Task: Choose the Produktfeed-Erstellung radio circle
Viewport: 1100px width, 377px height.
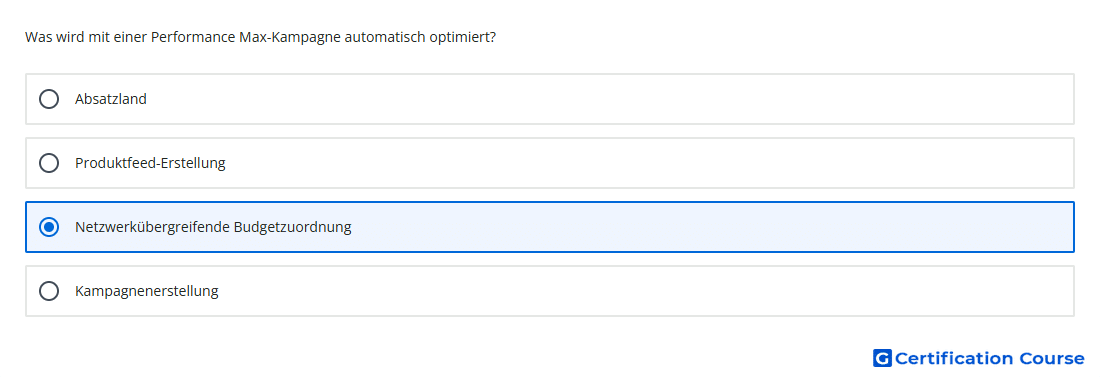Action: (x=49, y=163)
